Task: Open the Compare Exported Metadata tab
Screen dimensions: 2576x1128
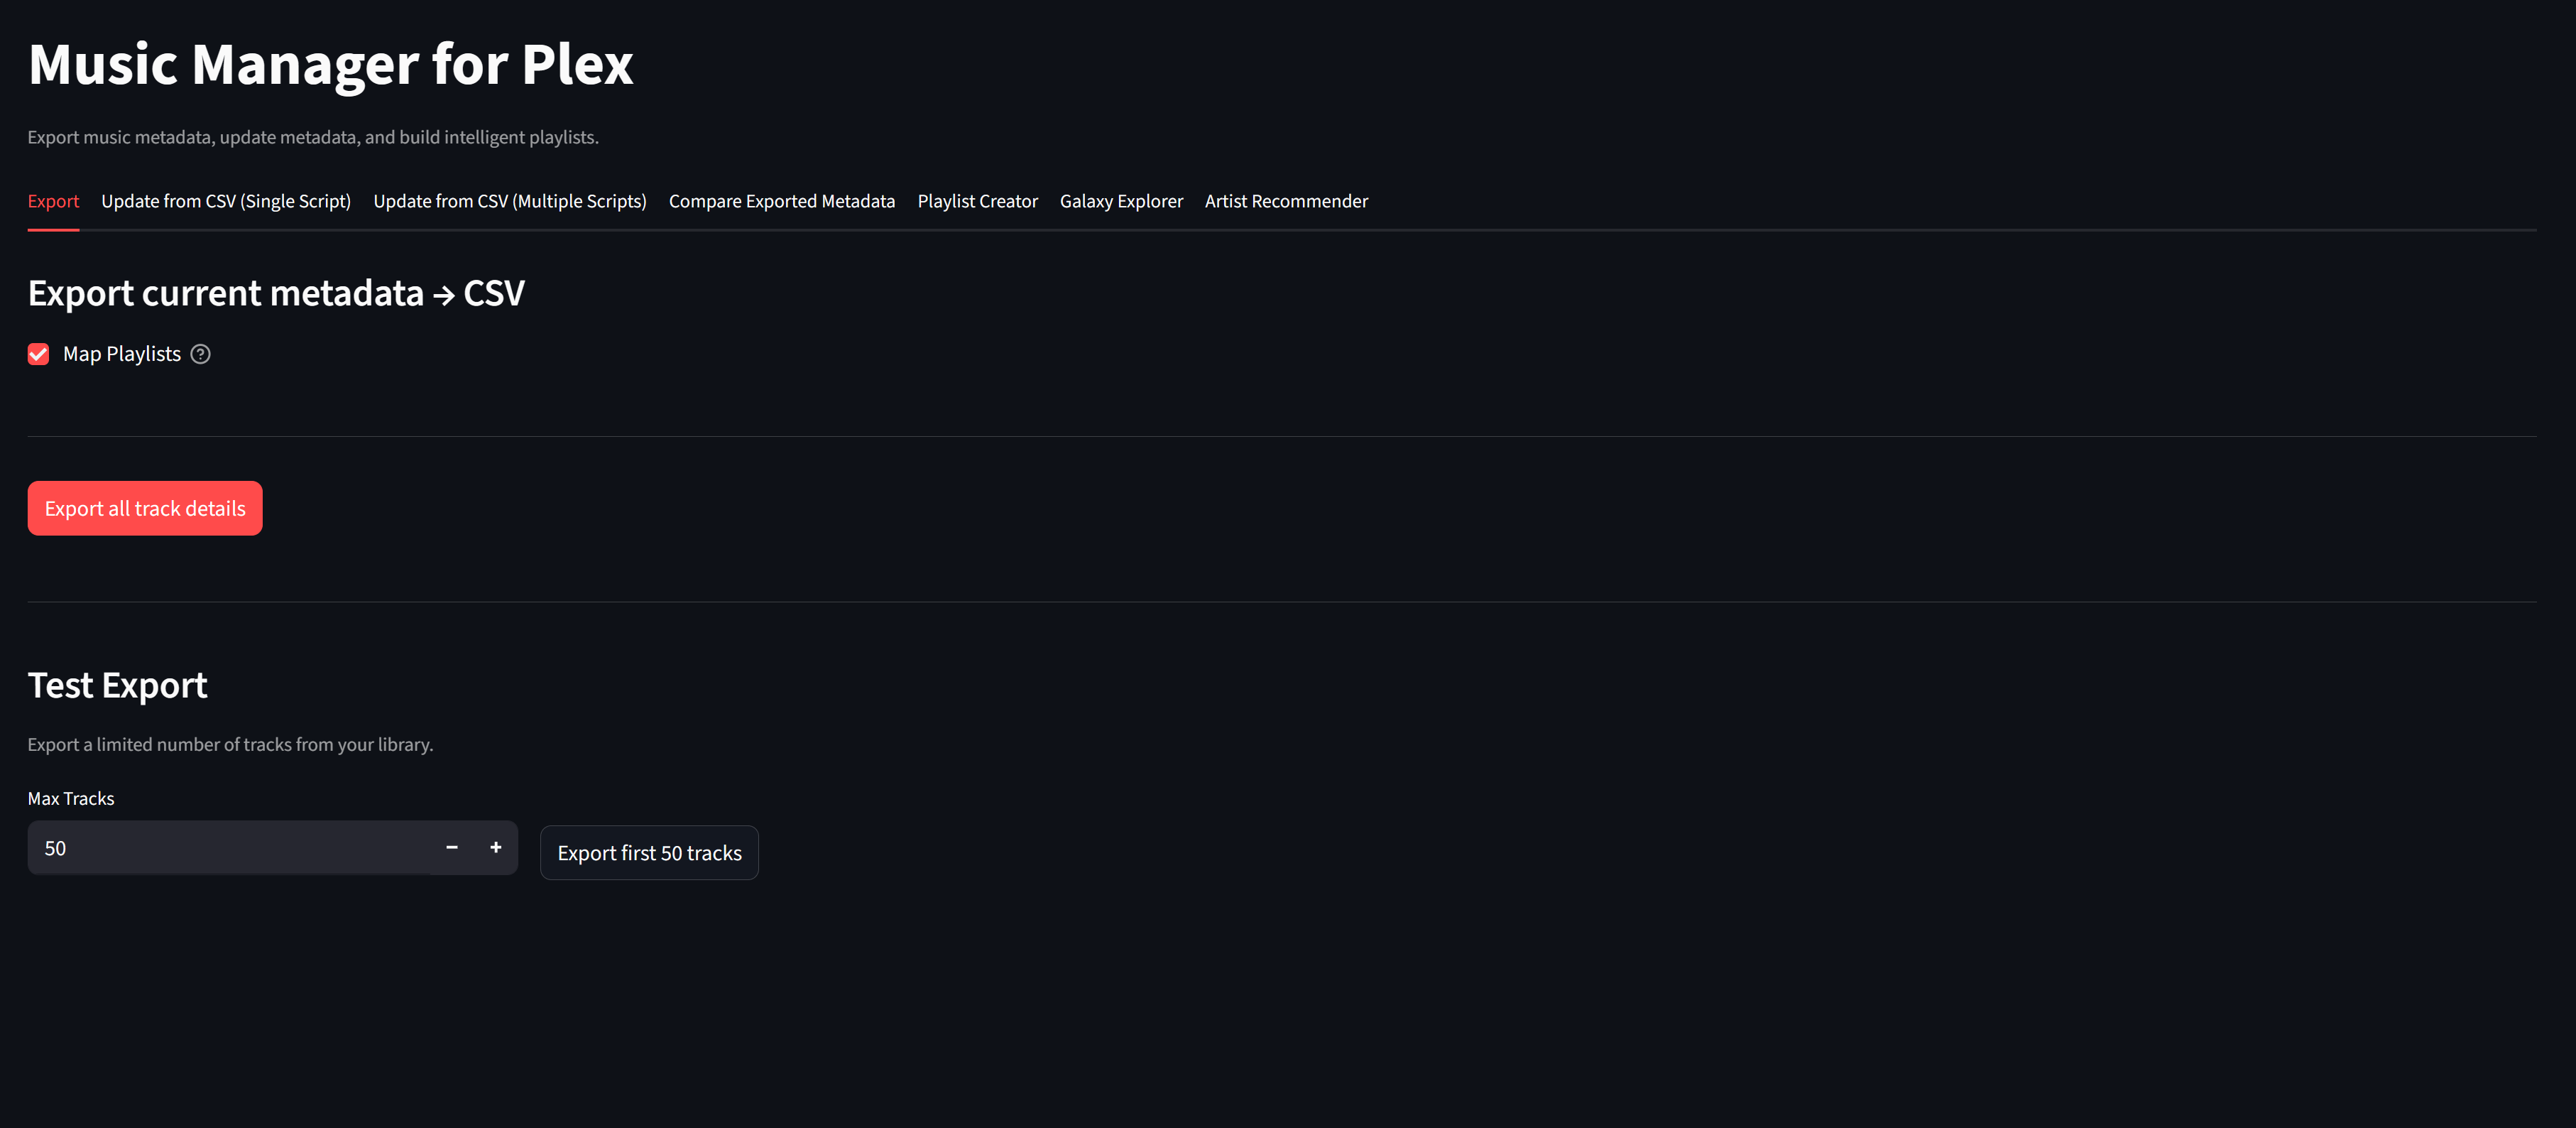Action: tap(782, 201)
